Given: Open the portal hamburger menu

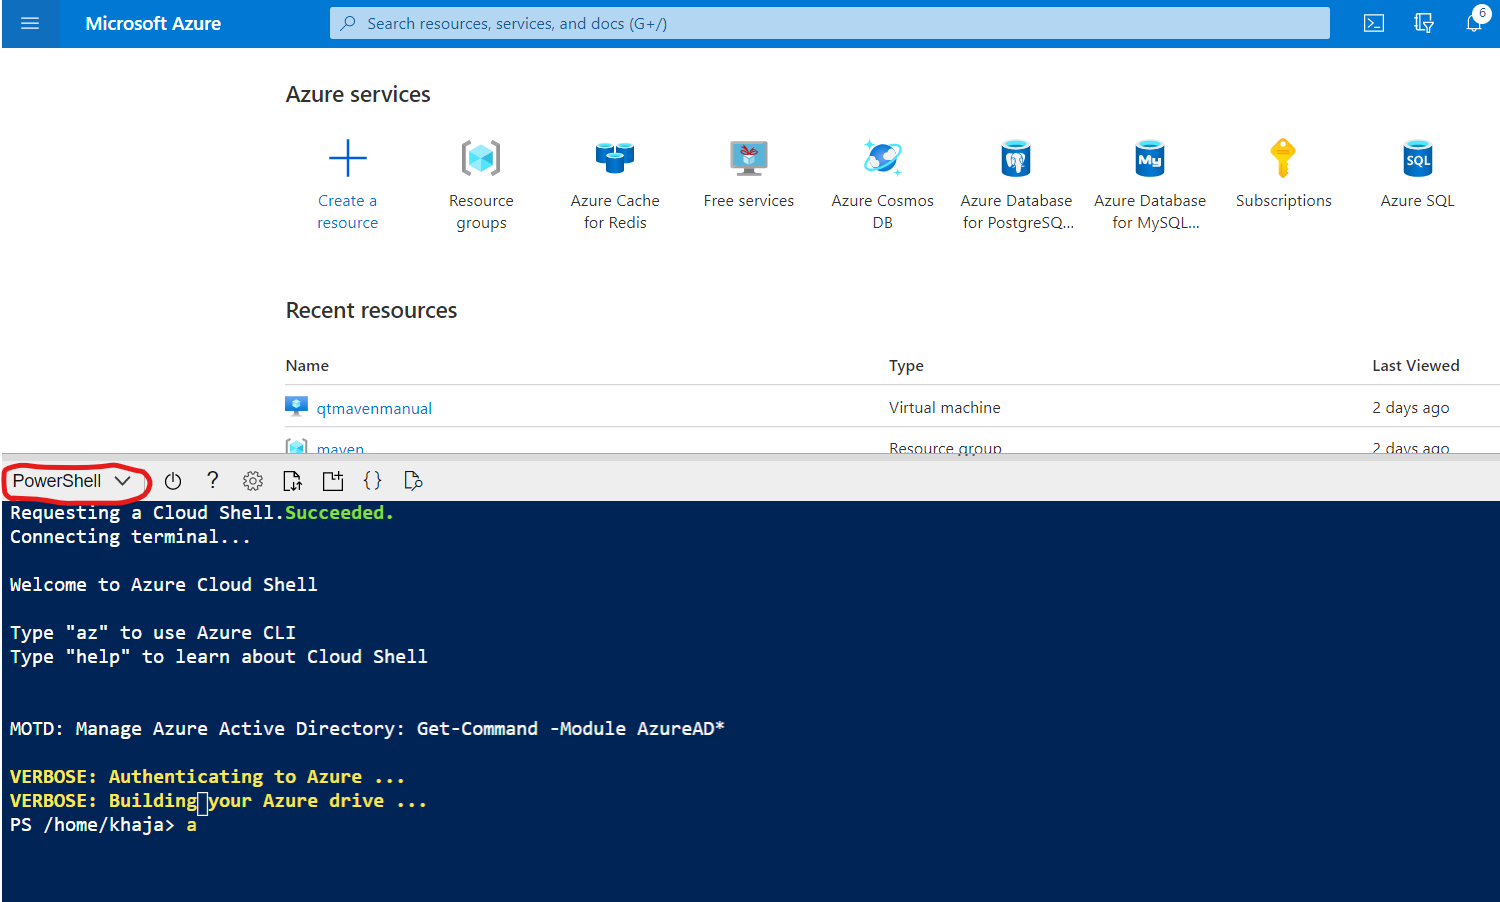Looking at the screenshot, I should (30, 23).
